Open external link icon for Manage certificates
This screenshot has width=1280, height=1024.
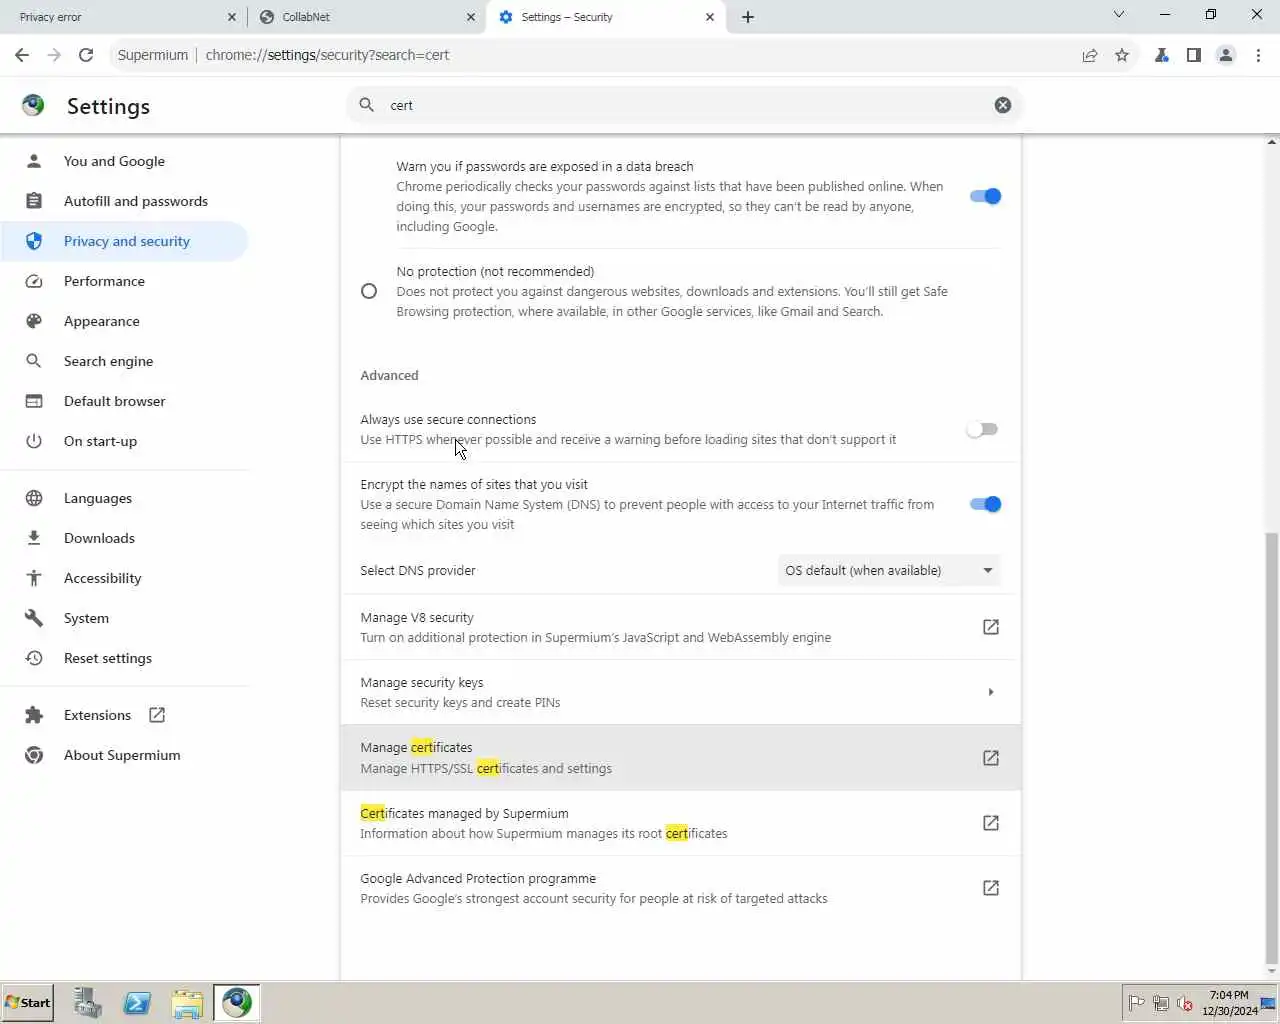tap(991, 758)
